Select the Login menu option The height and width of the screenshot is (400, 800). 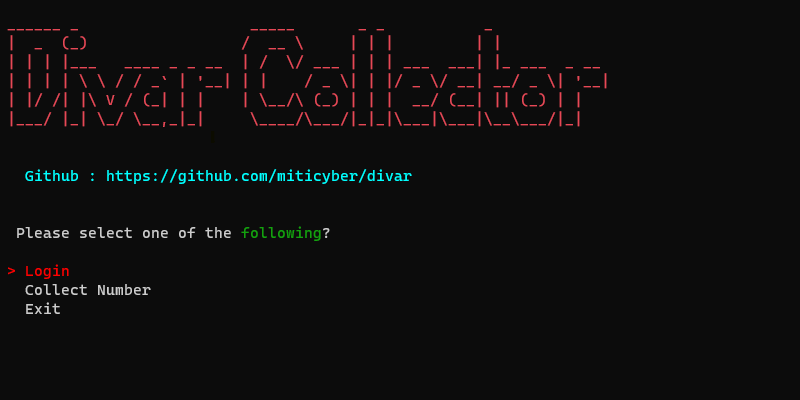click(47, 271)
